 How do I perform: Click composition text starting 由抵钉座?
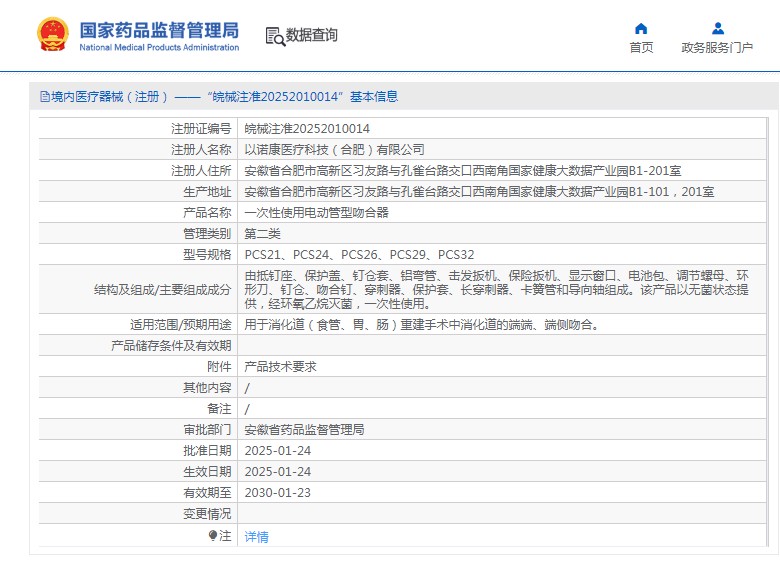point(496,289)
